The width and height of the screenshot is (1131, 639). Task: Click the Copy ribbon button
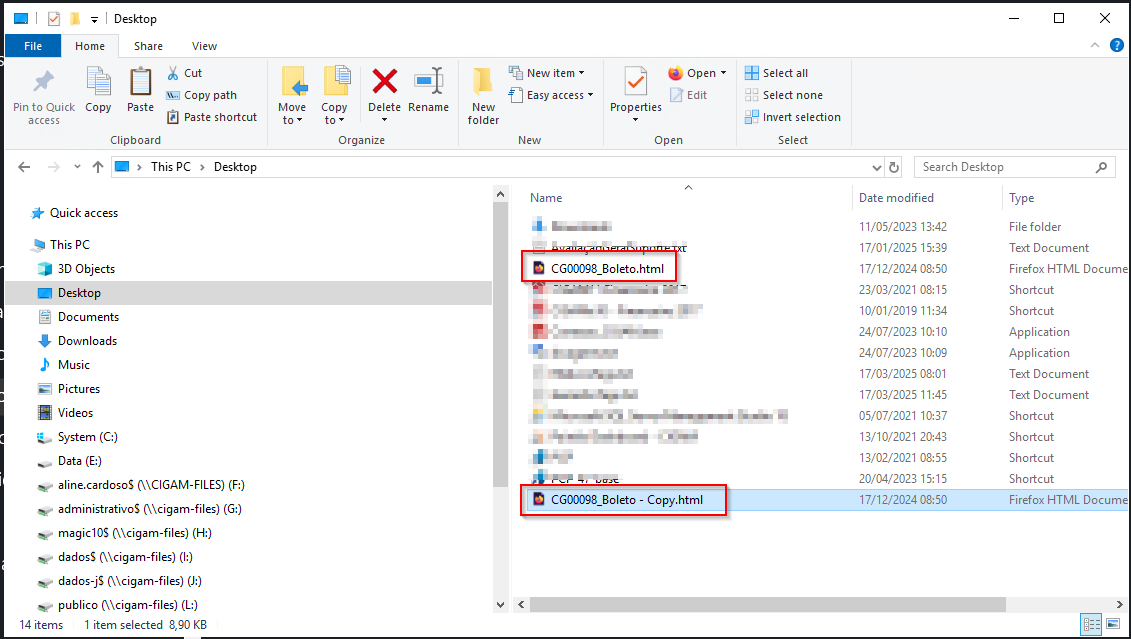[98, 91]
